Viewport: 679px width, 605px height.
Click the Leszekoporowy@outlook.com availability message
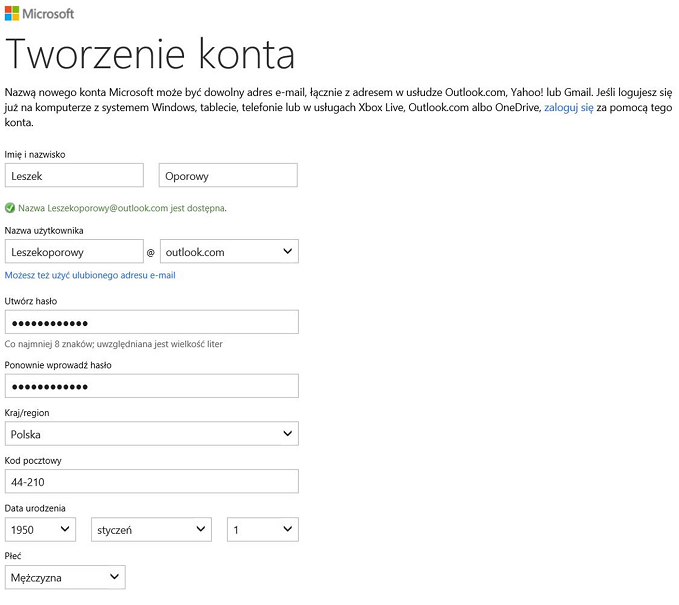122,208
